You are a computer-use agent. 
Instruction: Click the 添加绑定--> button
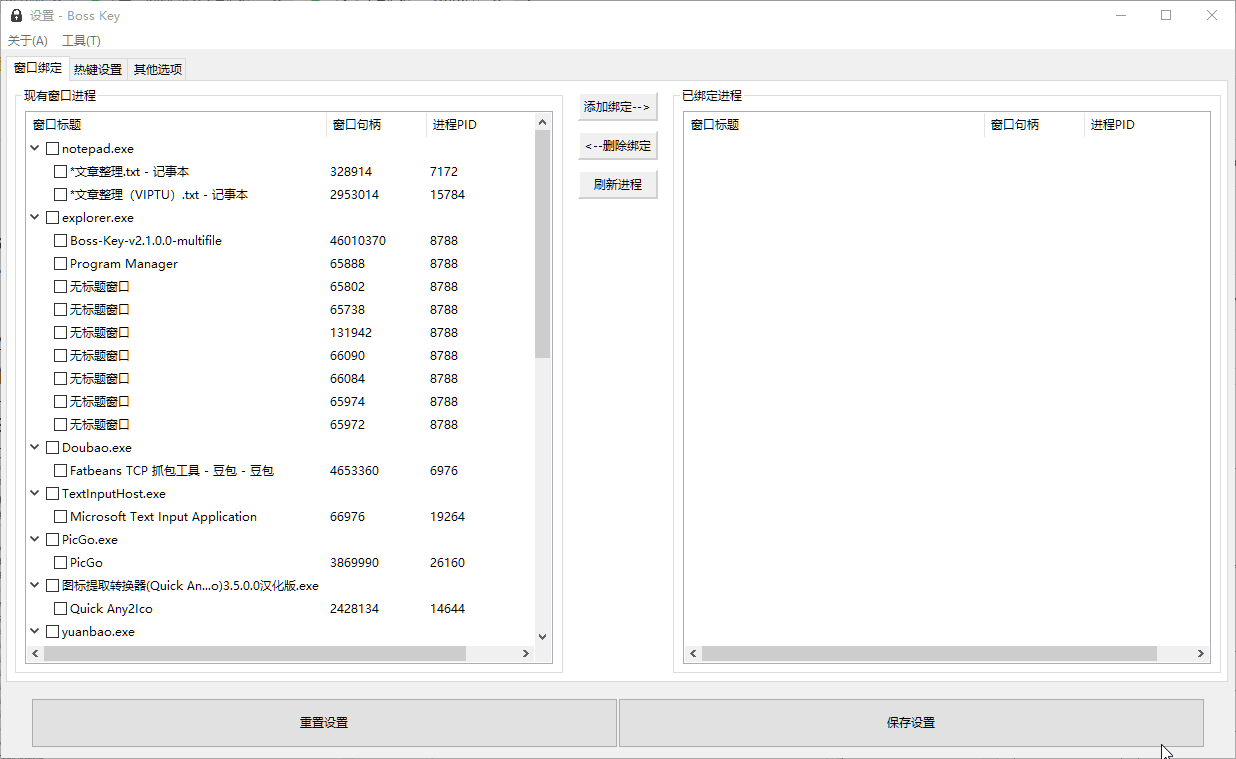coord(617,107)
